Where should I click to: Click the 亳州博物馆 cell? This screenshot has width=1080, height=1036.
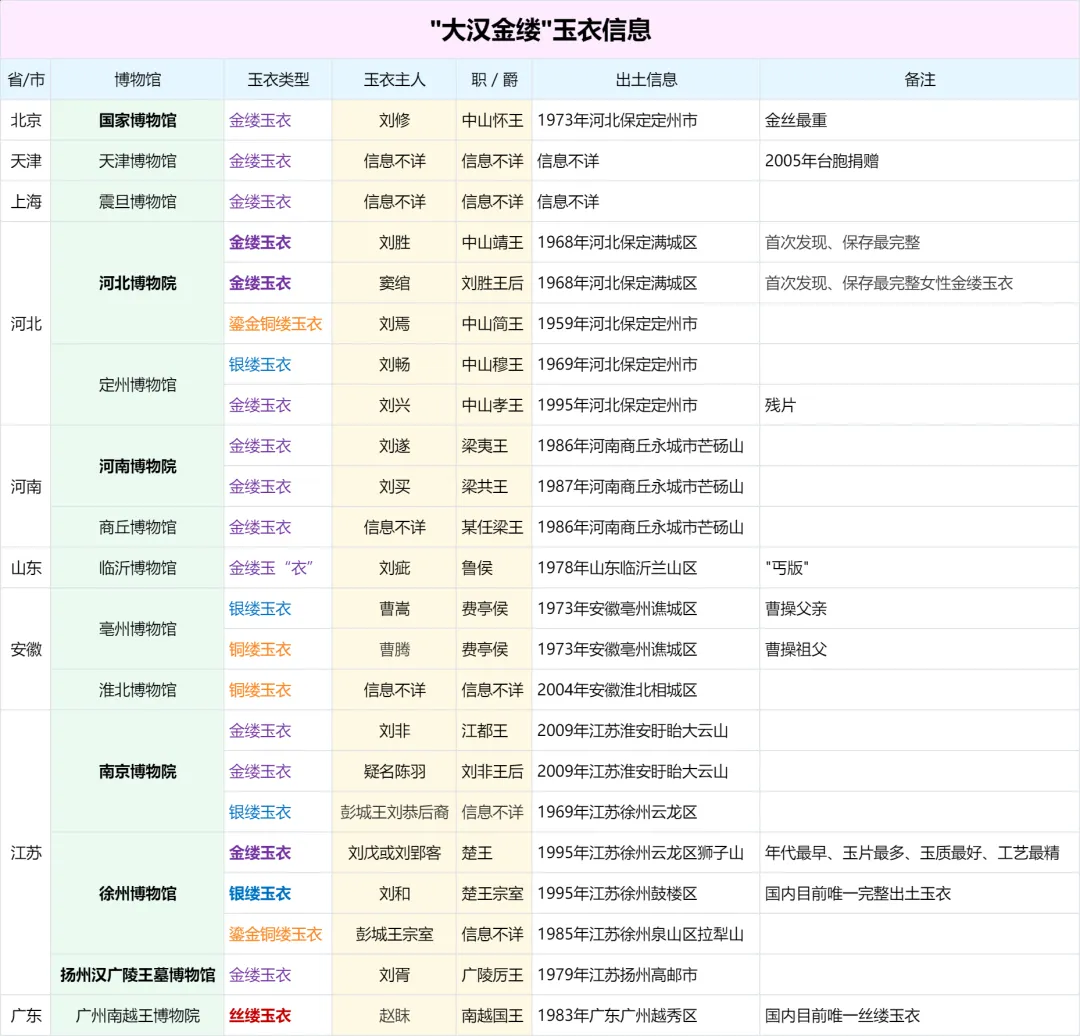(x=138, y=629)
